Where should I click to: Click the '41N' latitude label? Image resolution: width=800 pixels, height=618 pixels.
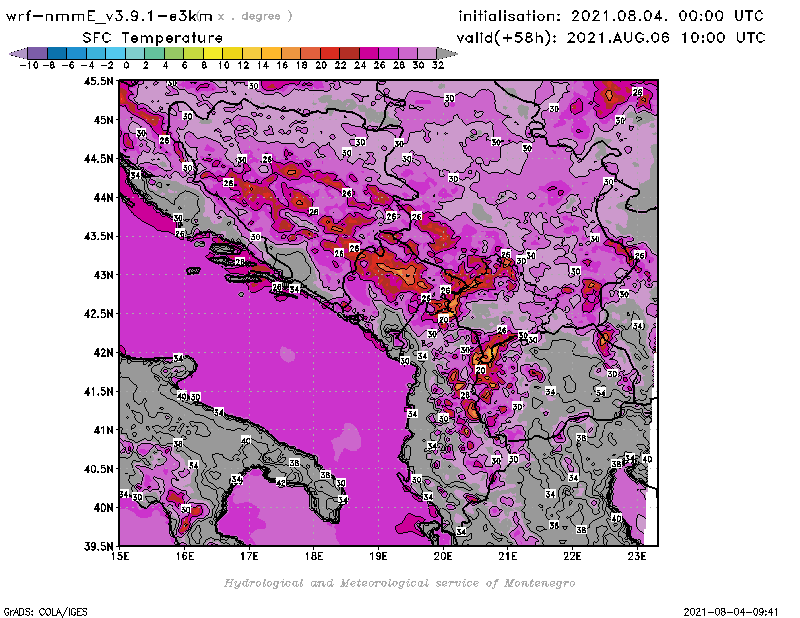click(x=103, y=430)
